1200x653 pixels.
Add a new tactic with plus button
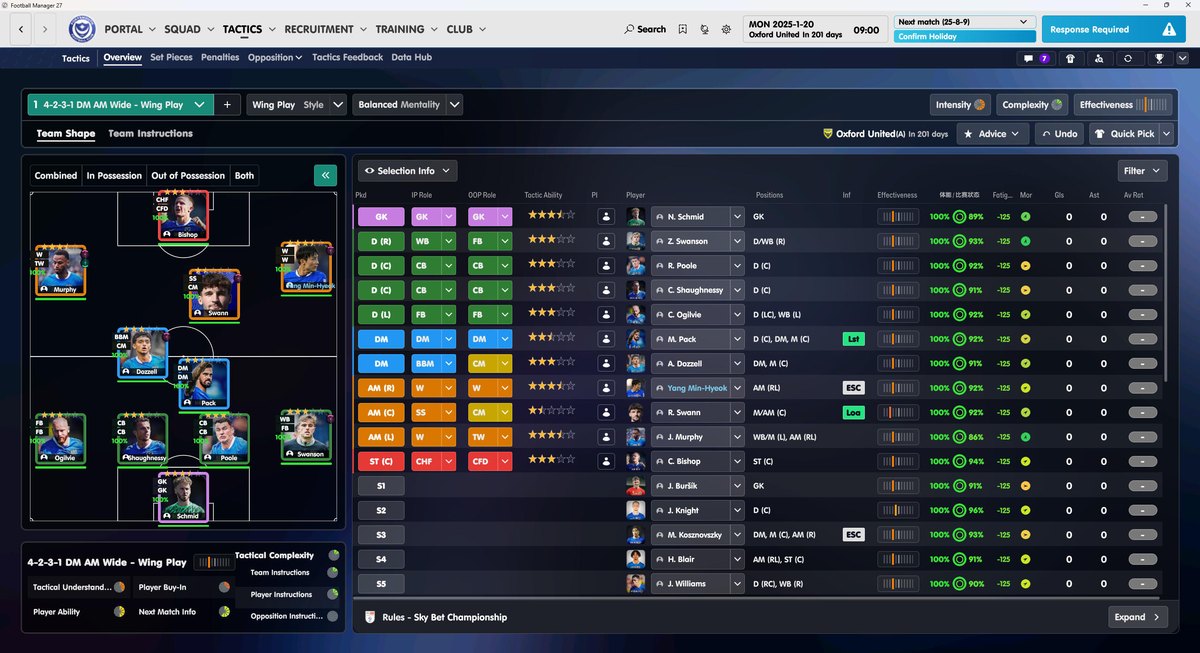pos(227,104)
